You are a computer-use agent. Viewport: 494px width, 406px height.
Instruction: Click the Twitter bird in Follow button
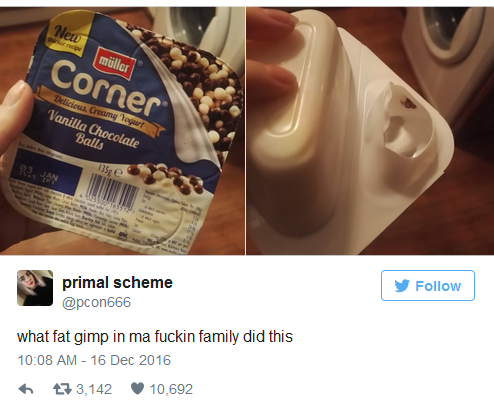click(402, 286)
